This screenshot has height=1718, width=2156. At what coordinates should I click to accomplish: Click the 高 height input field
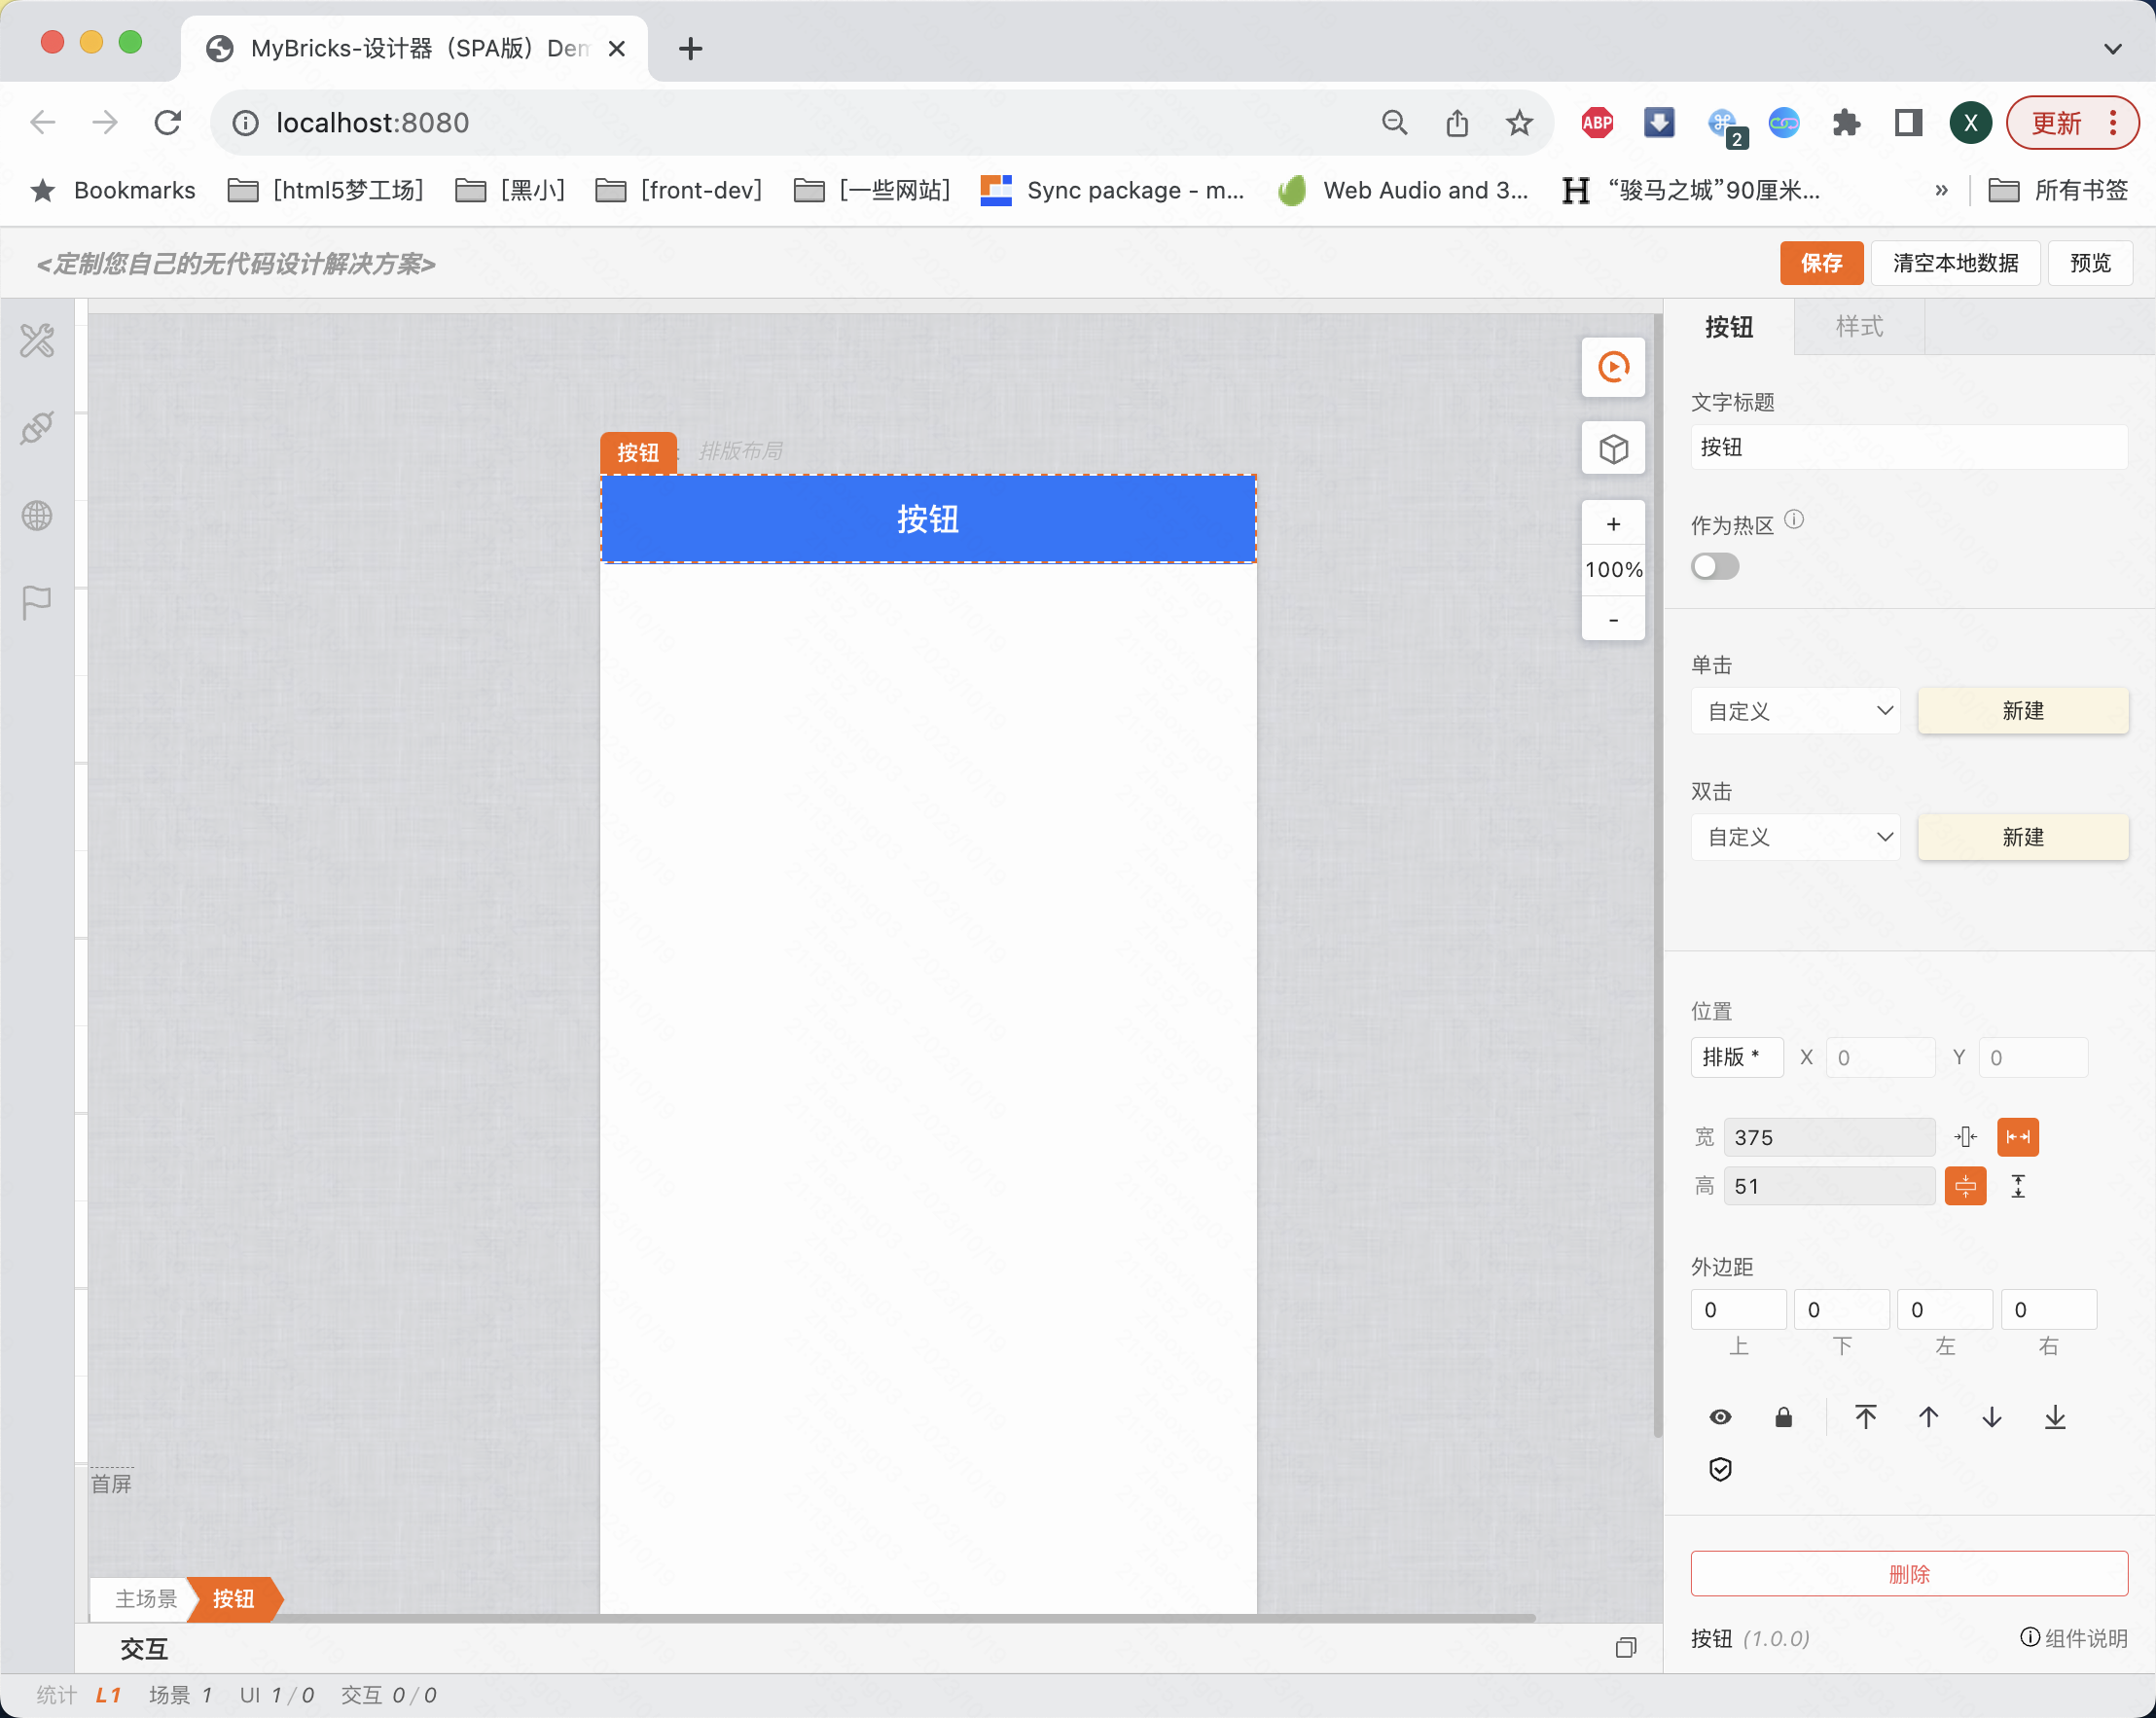click(1829, 1186)
